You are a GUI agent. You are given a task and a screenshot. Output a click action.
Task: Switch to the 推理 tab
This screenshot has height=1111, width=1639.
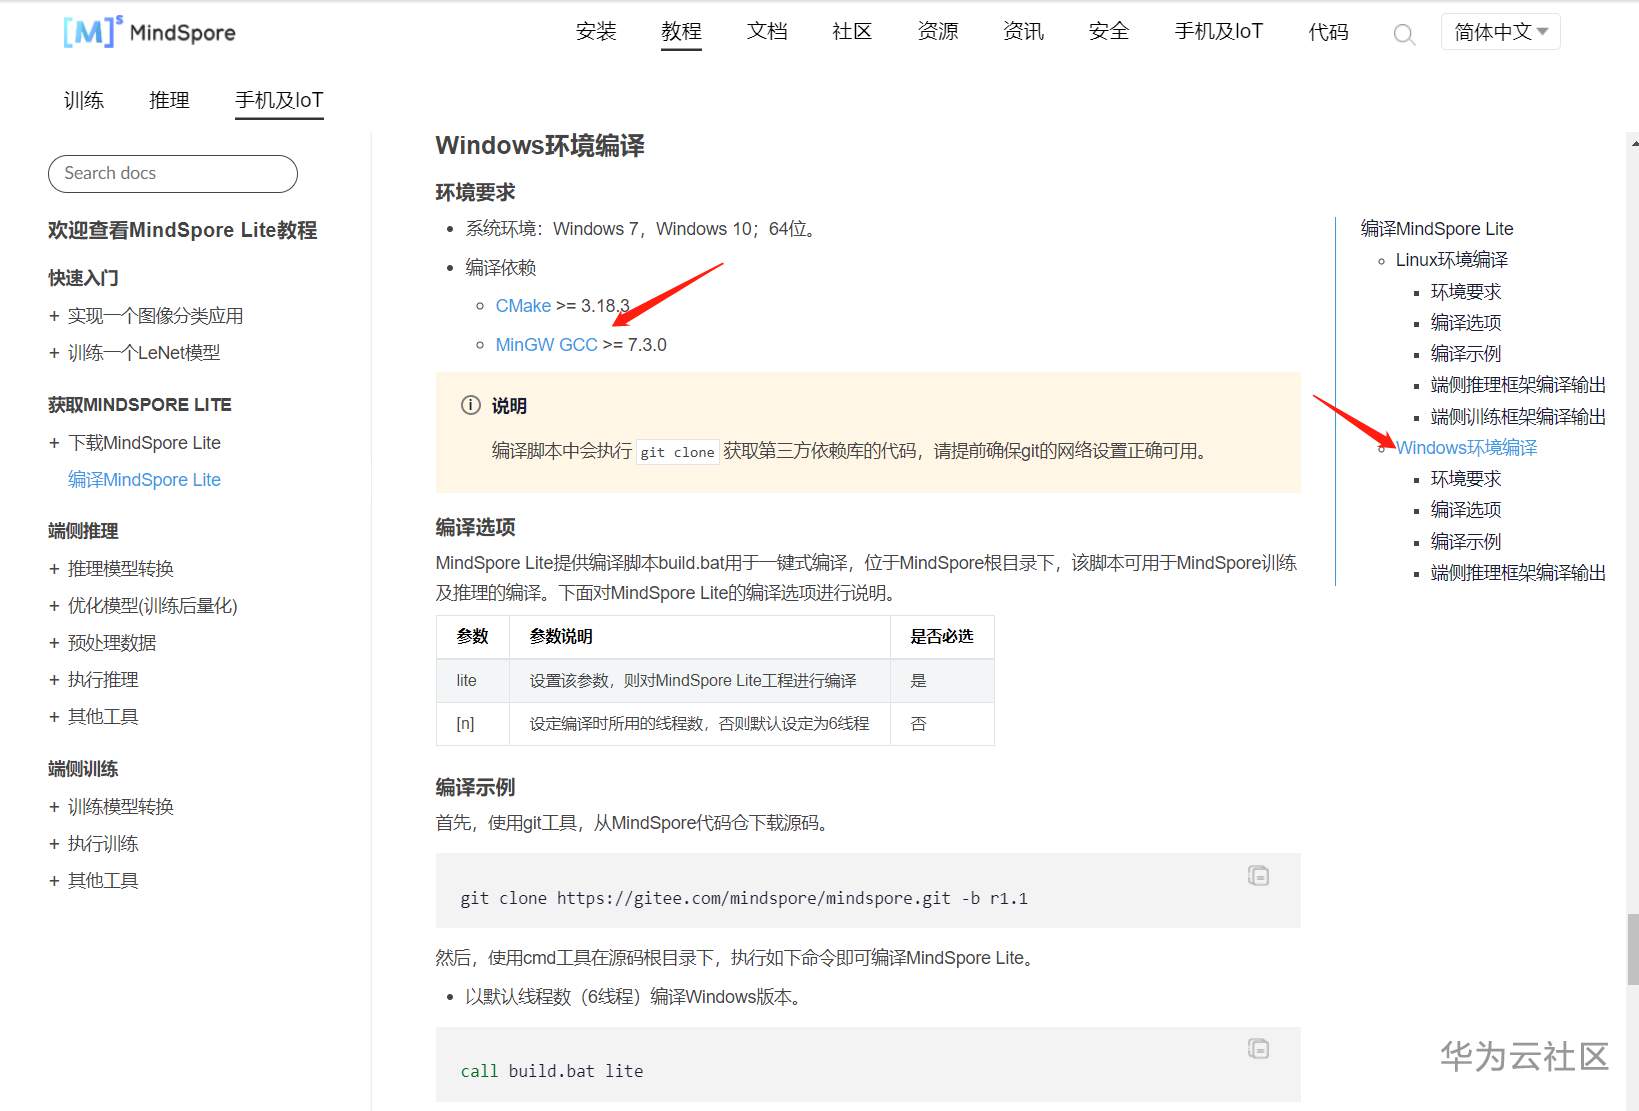169,100
